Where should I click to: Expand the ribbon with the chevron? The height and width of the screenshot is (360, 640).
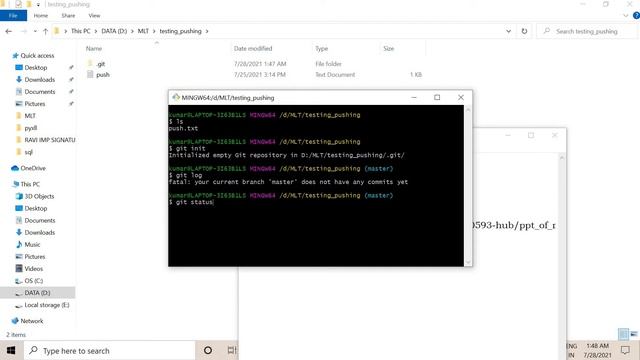point(626,16)
